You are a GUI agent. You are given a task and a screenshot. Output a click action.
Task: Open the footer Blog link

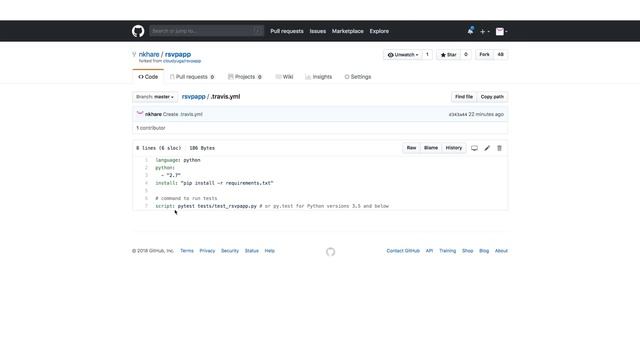(484, 251)
